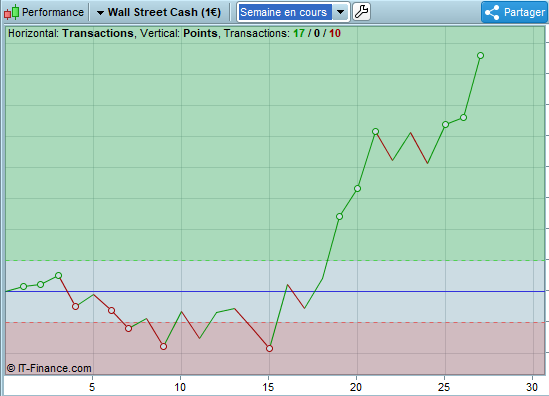Click the red marker at transaction 9
The height and width of the screenshot is (396, 549).
tap(164, 347)
